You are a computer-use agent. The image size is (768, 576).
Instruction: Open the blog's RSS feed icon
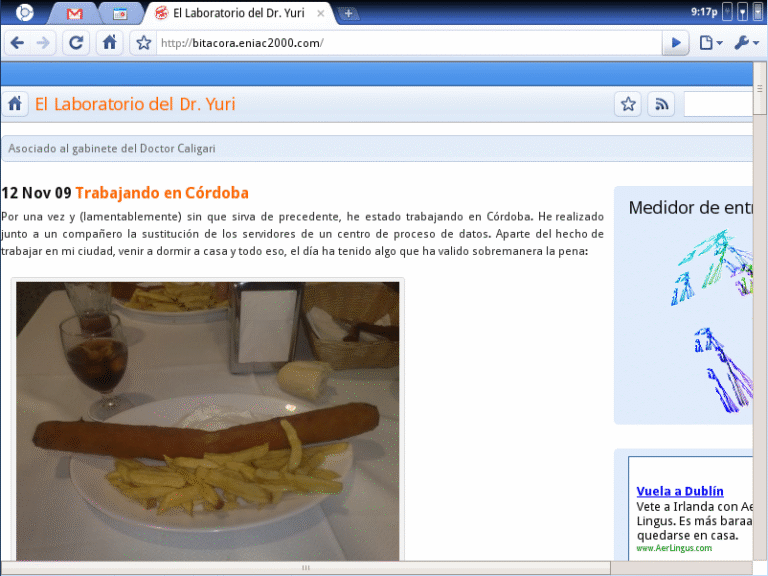[660, 104]
